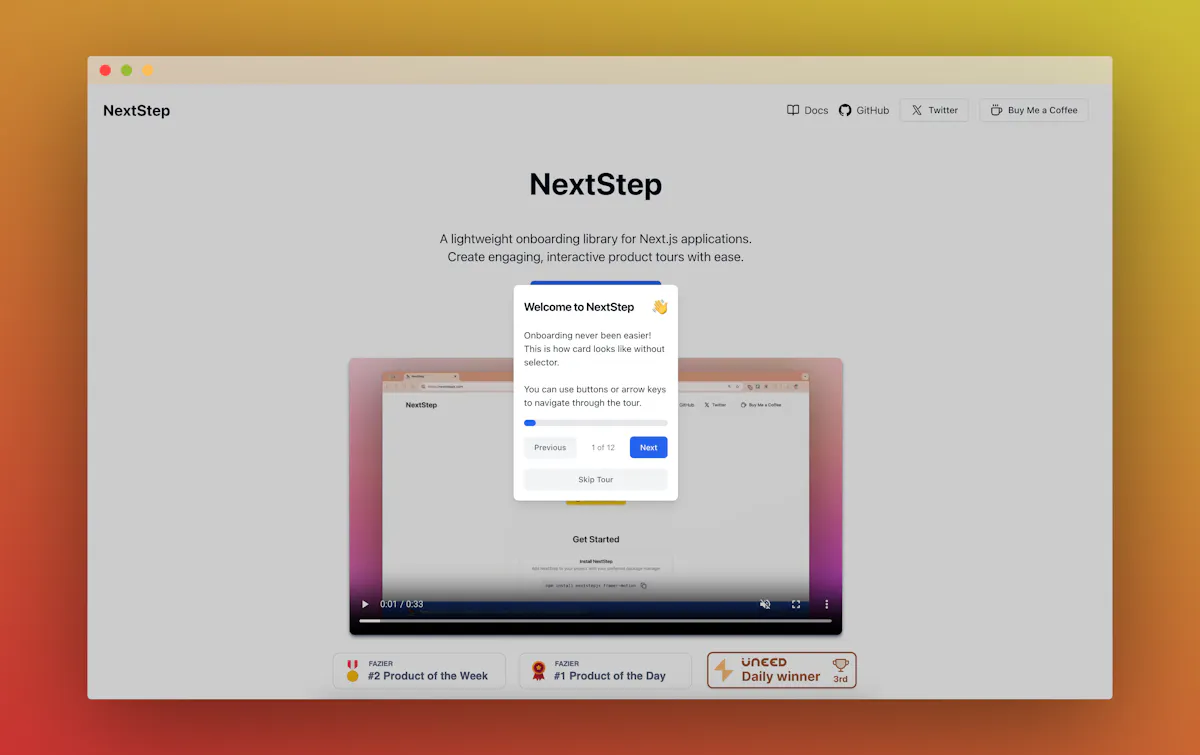Click the "1 of 12" step counter
The height and width of the screenshot is (755, 1200).
pyautogui.click(x=603, y=447)
